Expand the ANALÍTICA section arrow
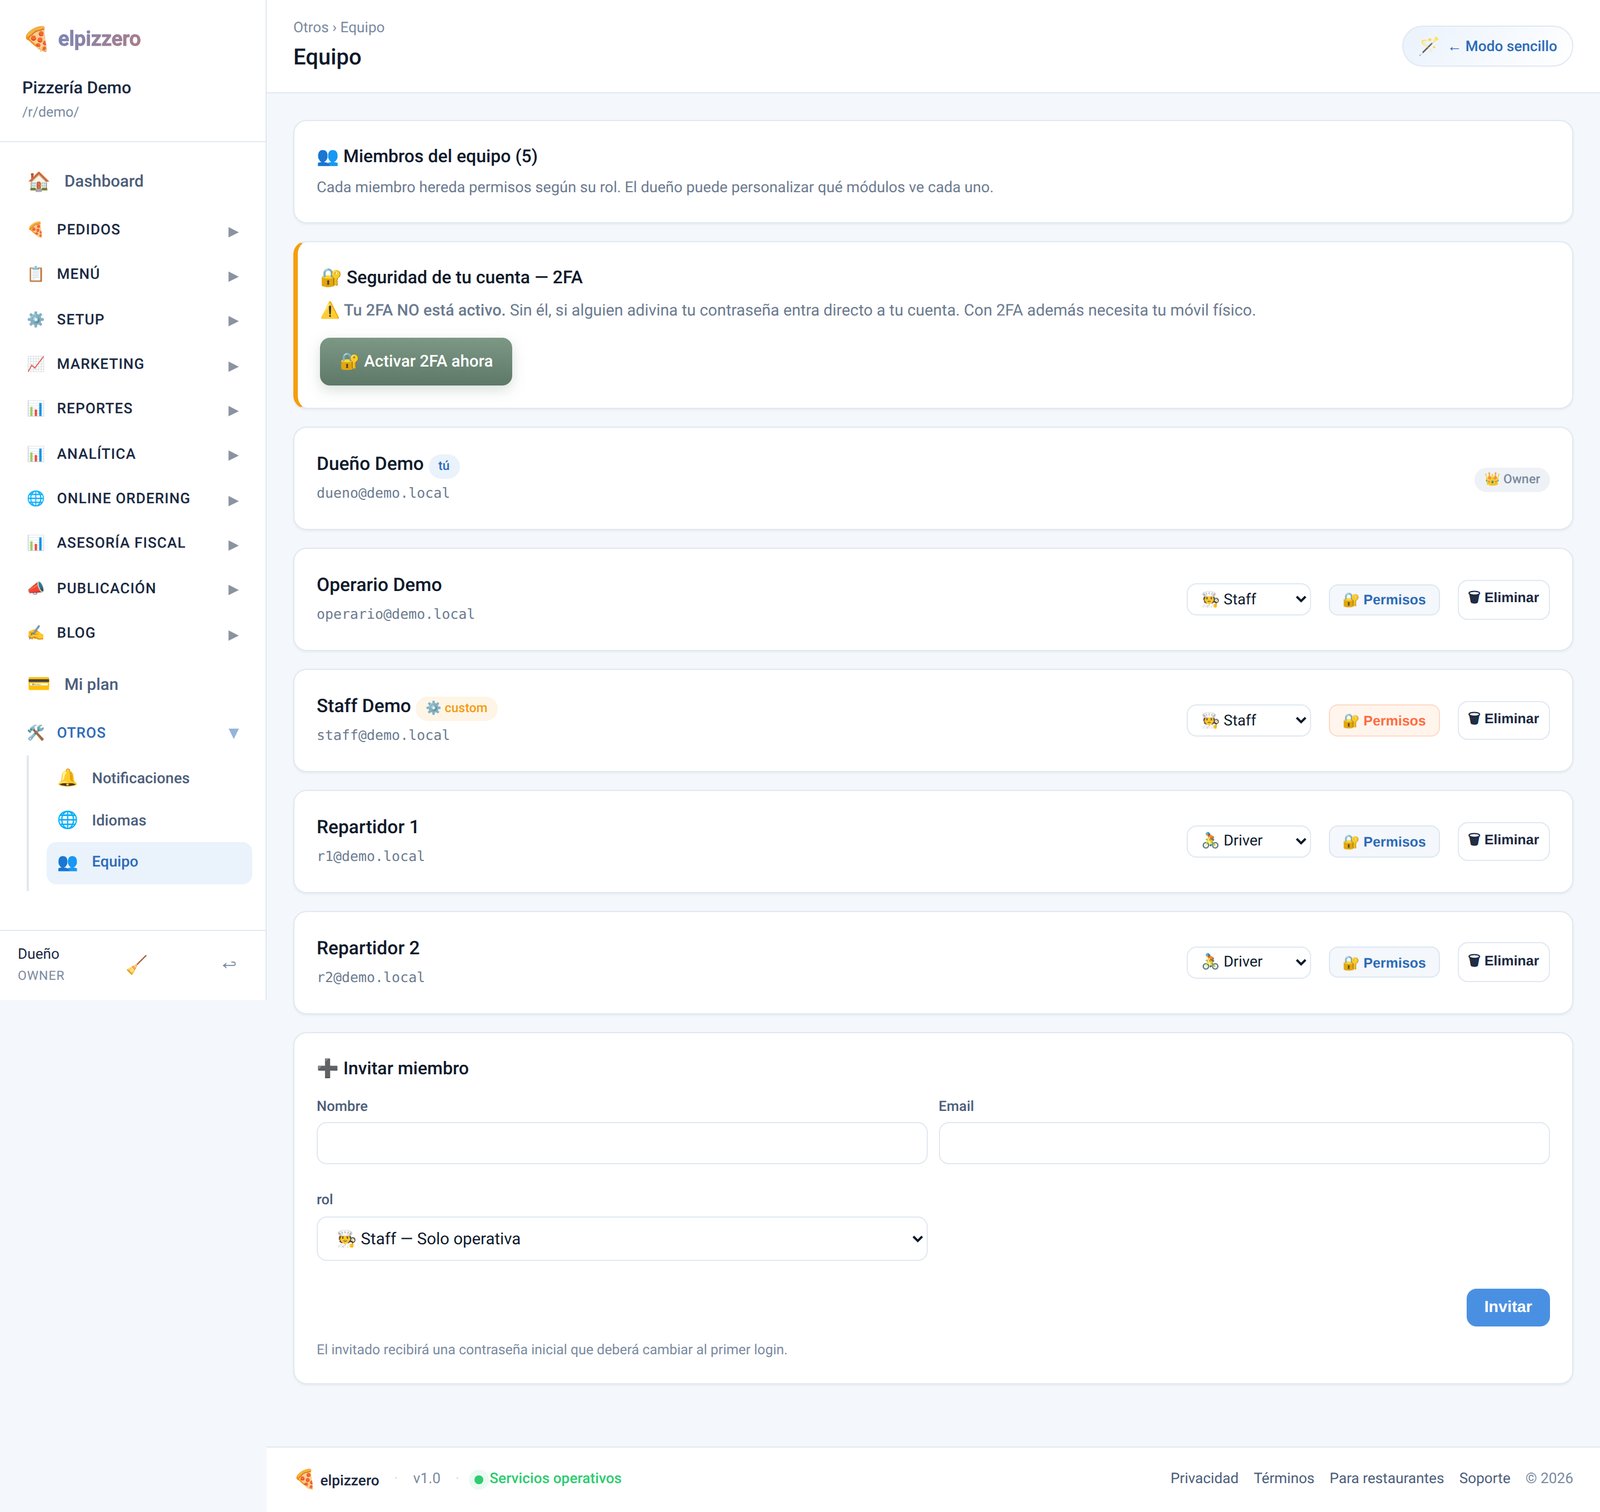 click(233, 455)
